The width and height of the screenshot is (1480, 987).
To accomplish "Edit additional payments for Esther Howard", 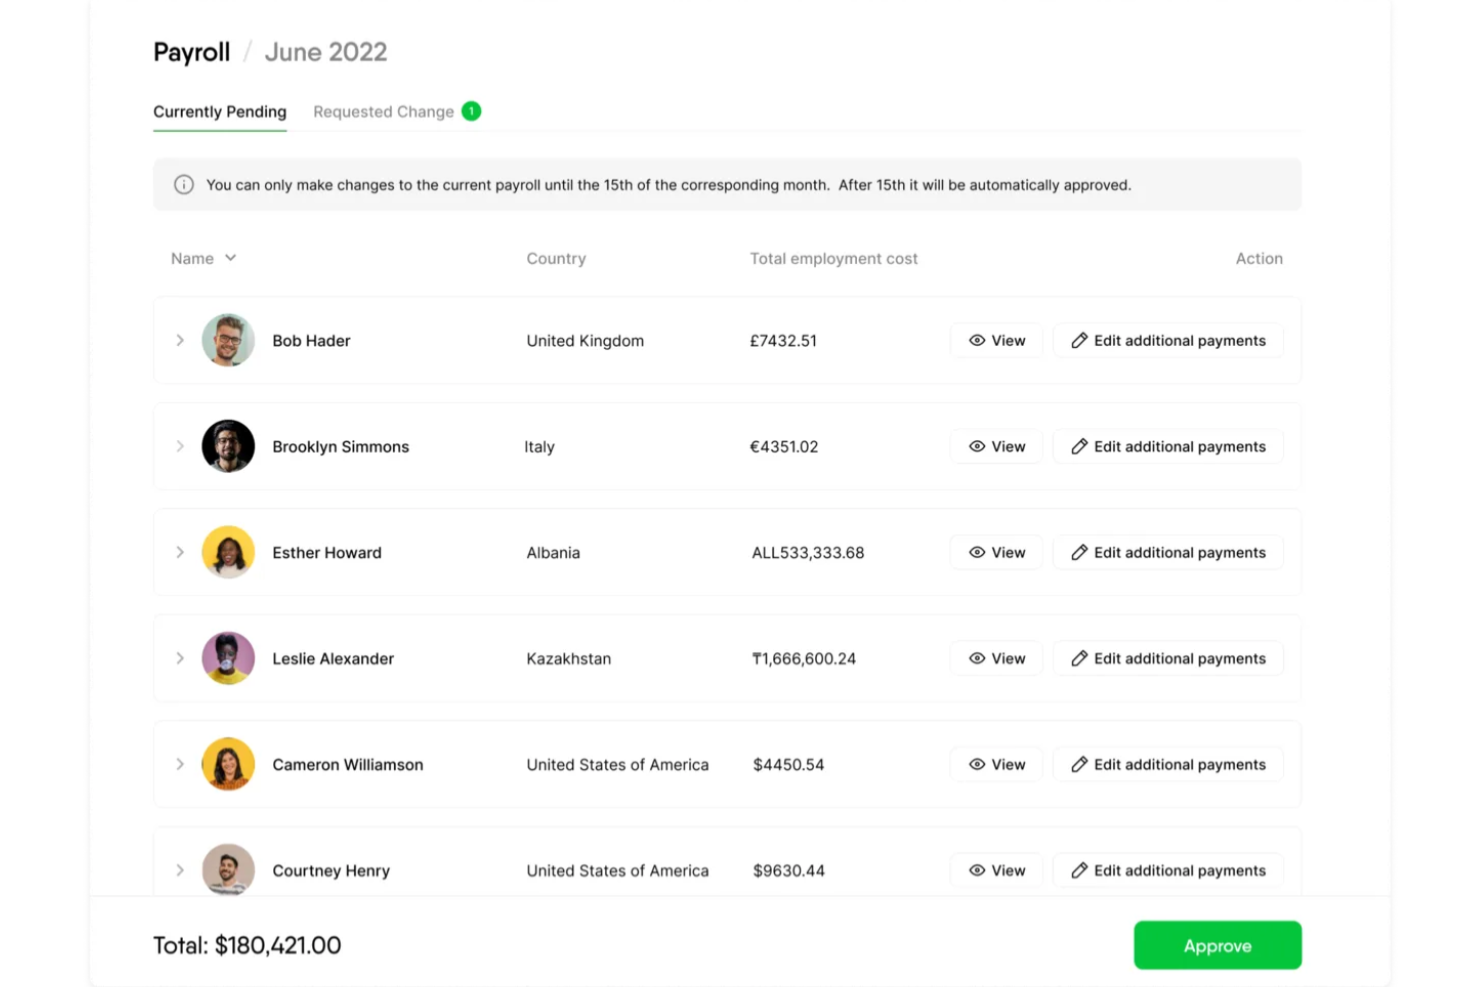I will click(x=1168, y=552).
